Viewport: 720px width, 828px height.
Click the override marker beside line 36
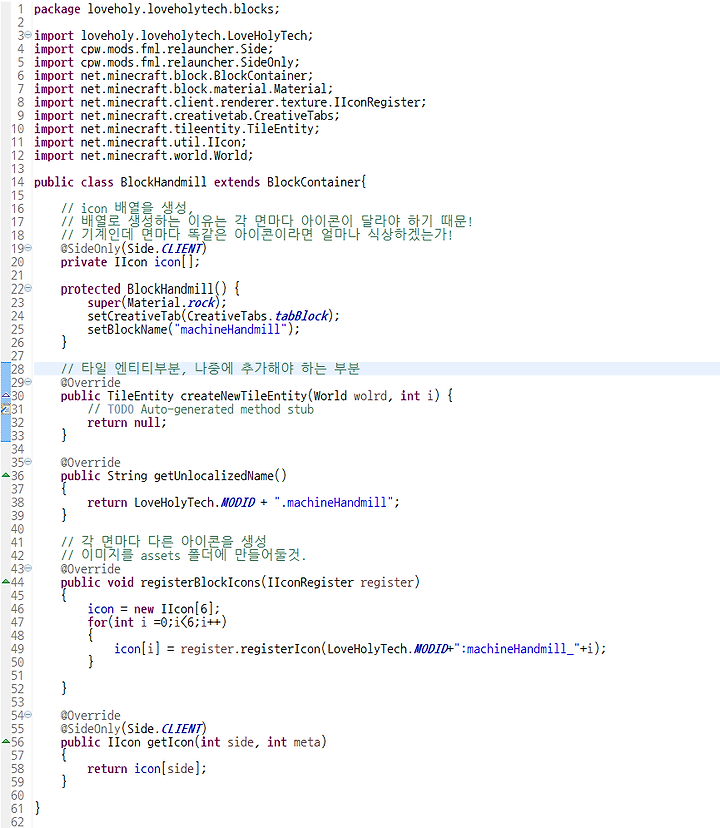click(x=5, y=475)
